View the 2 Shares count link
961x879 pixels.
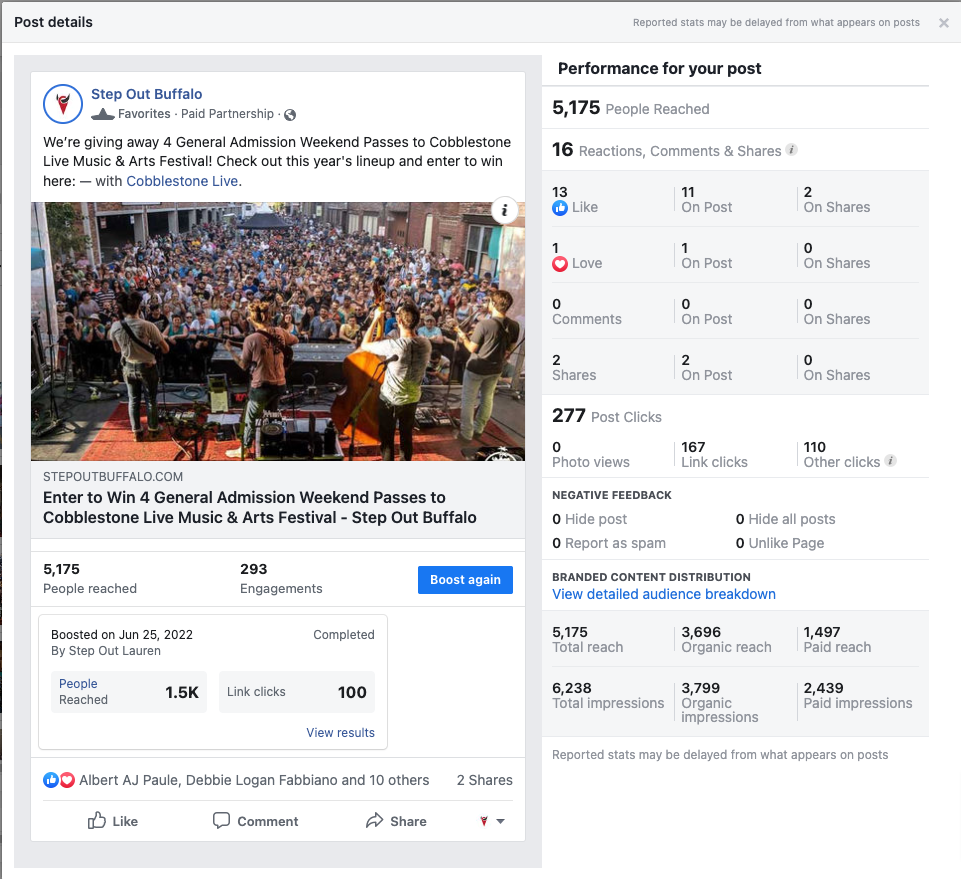coord(484,780)
